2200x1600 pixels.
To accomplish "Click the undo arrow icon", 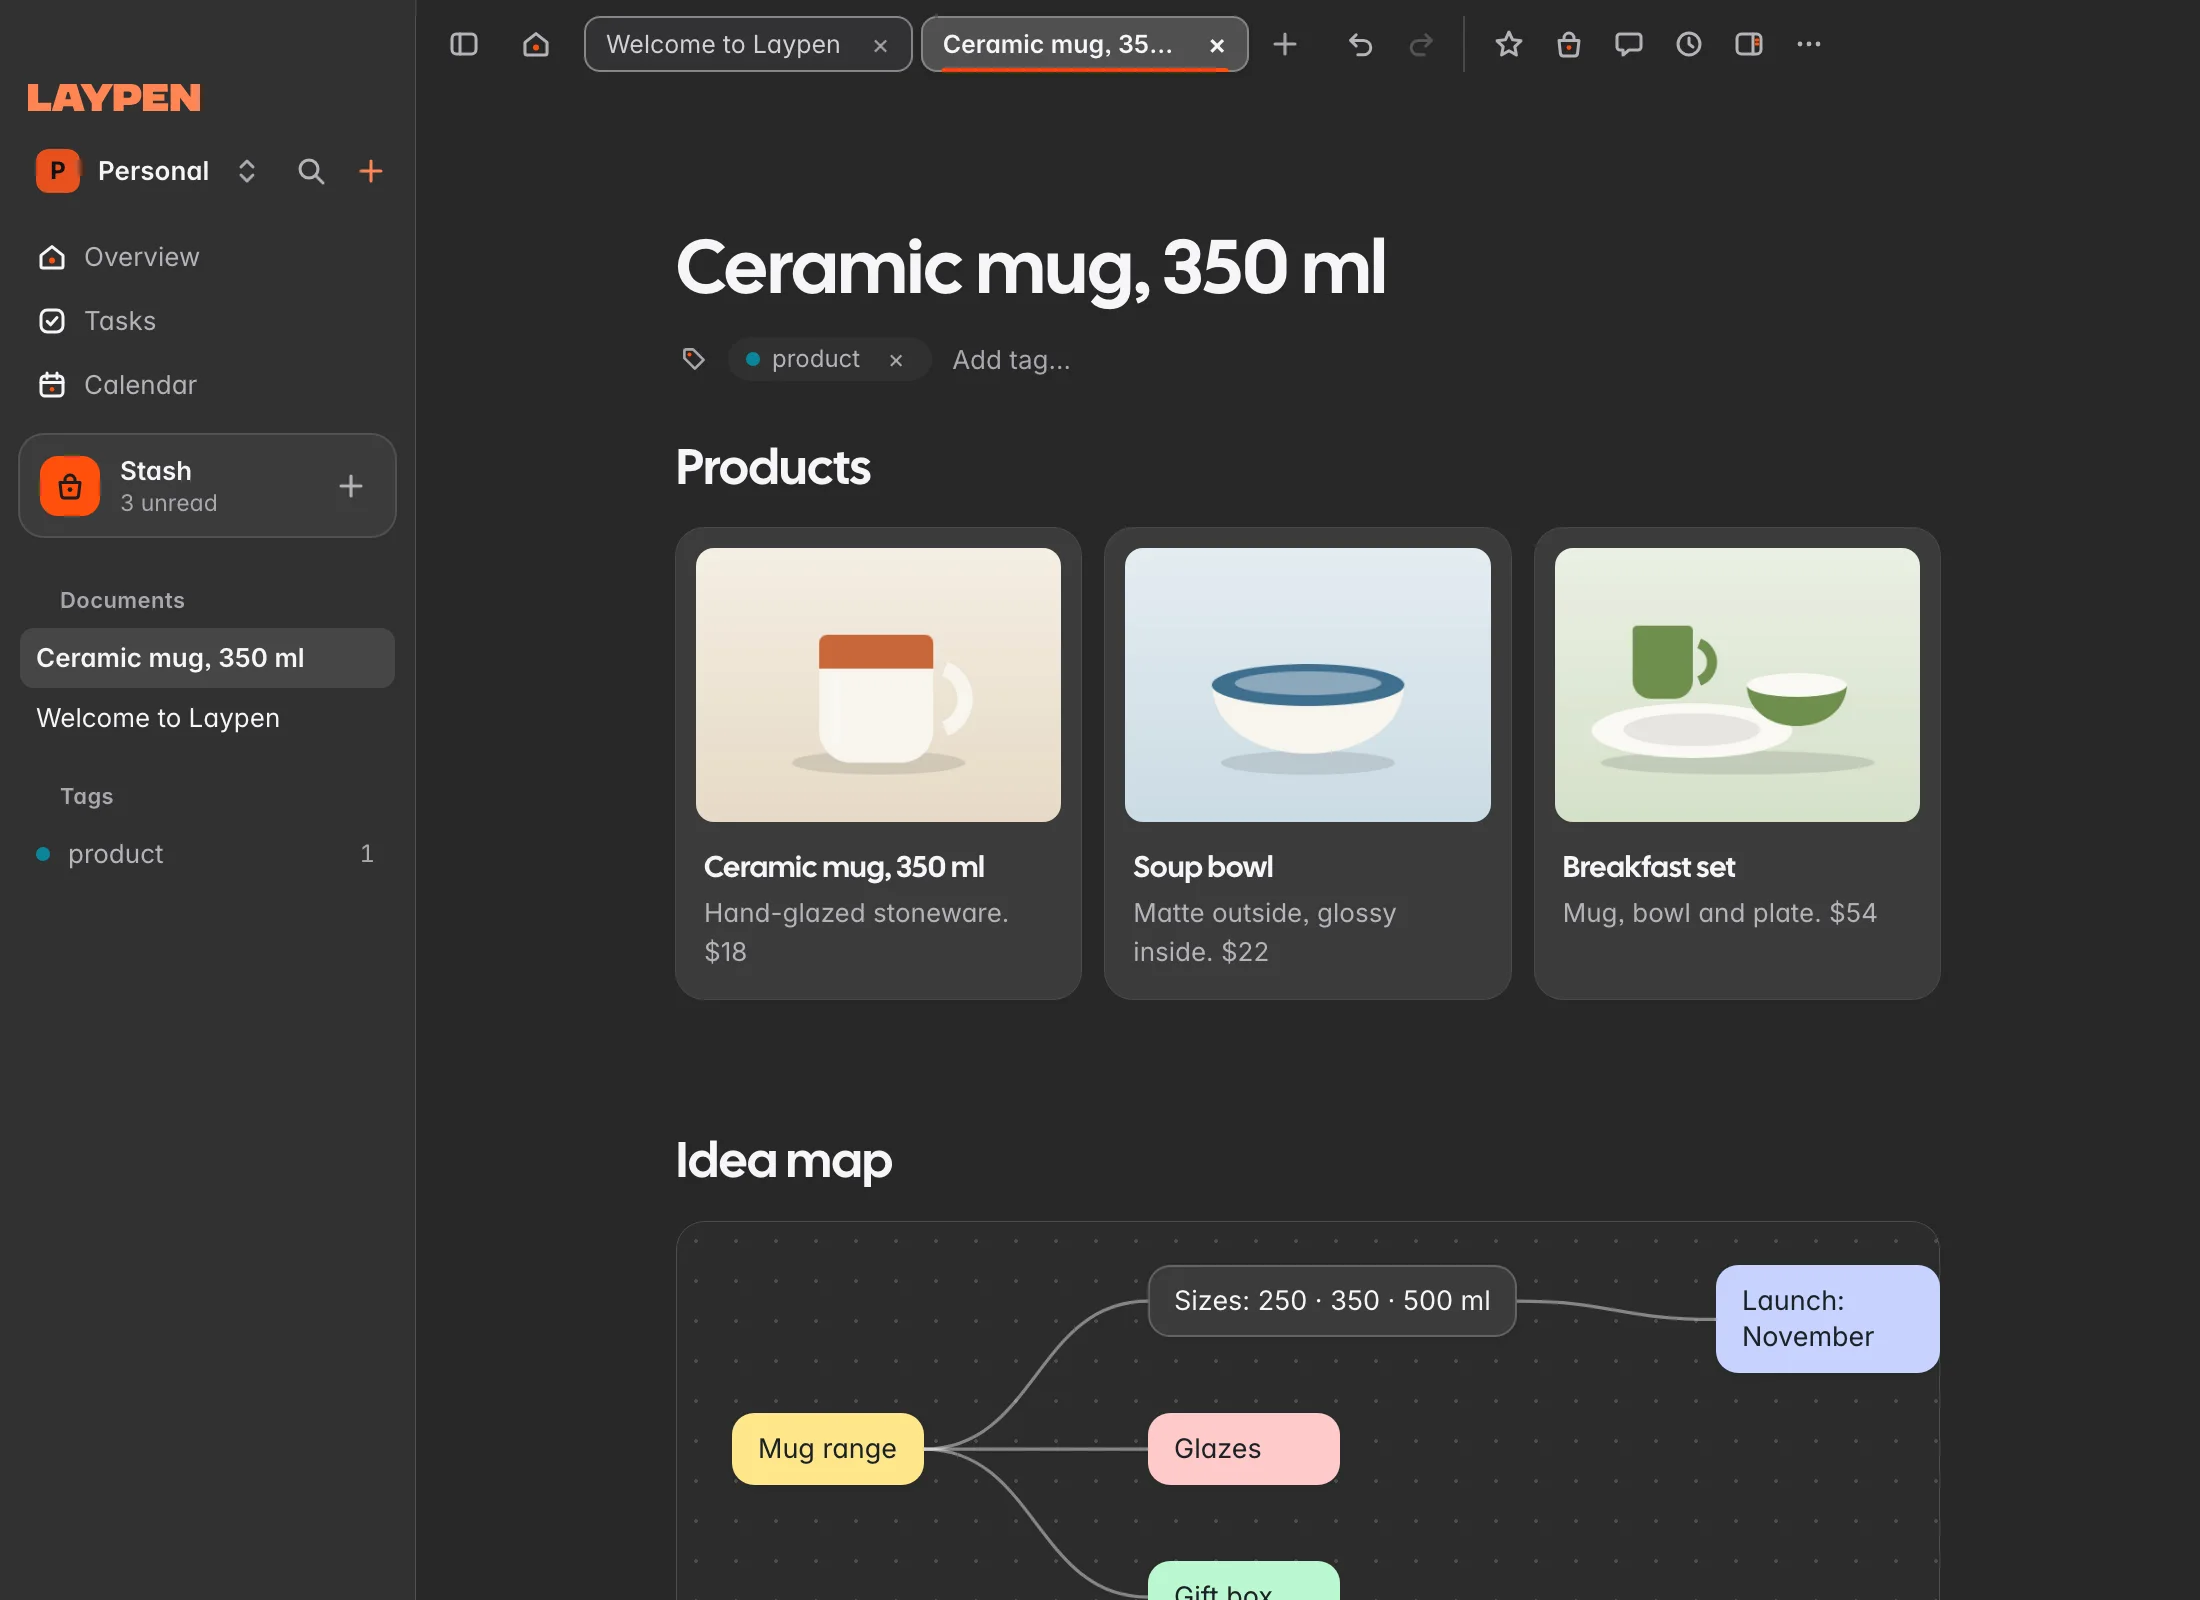I will pos(1360,44).
